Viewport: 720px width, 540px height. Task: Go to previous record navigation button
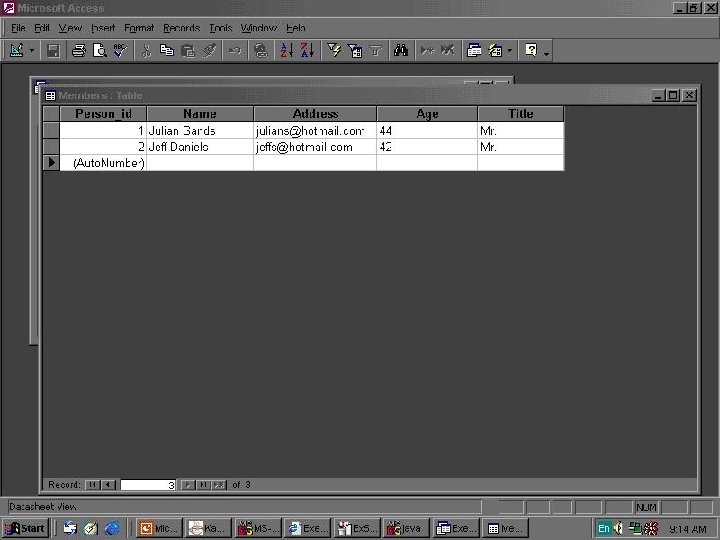pos(108,484)
